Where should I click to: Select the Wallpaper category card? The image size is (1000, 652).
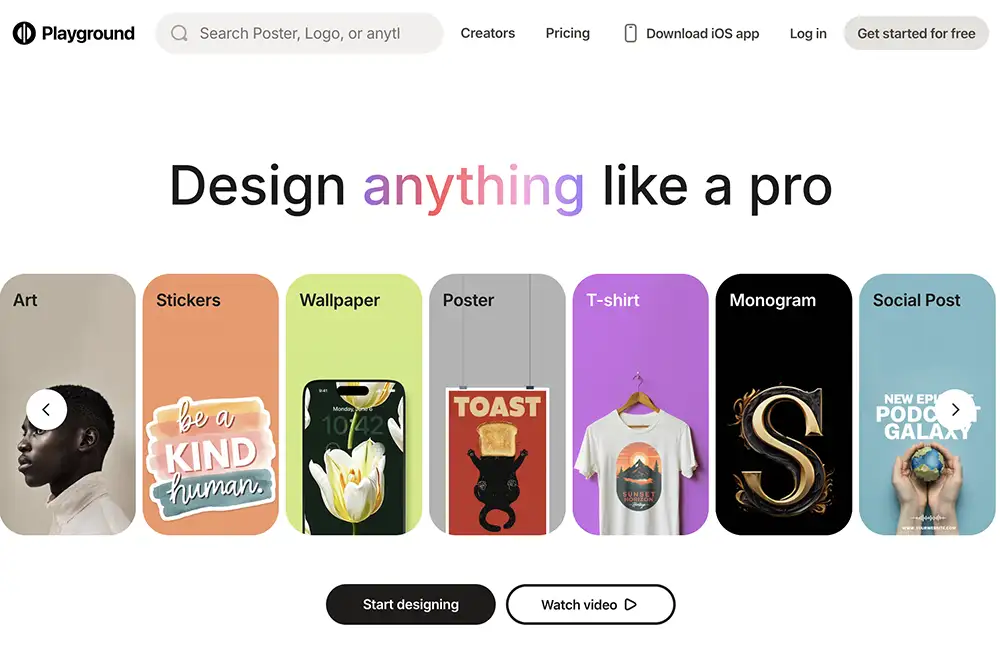354,404
